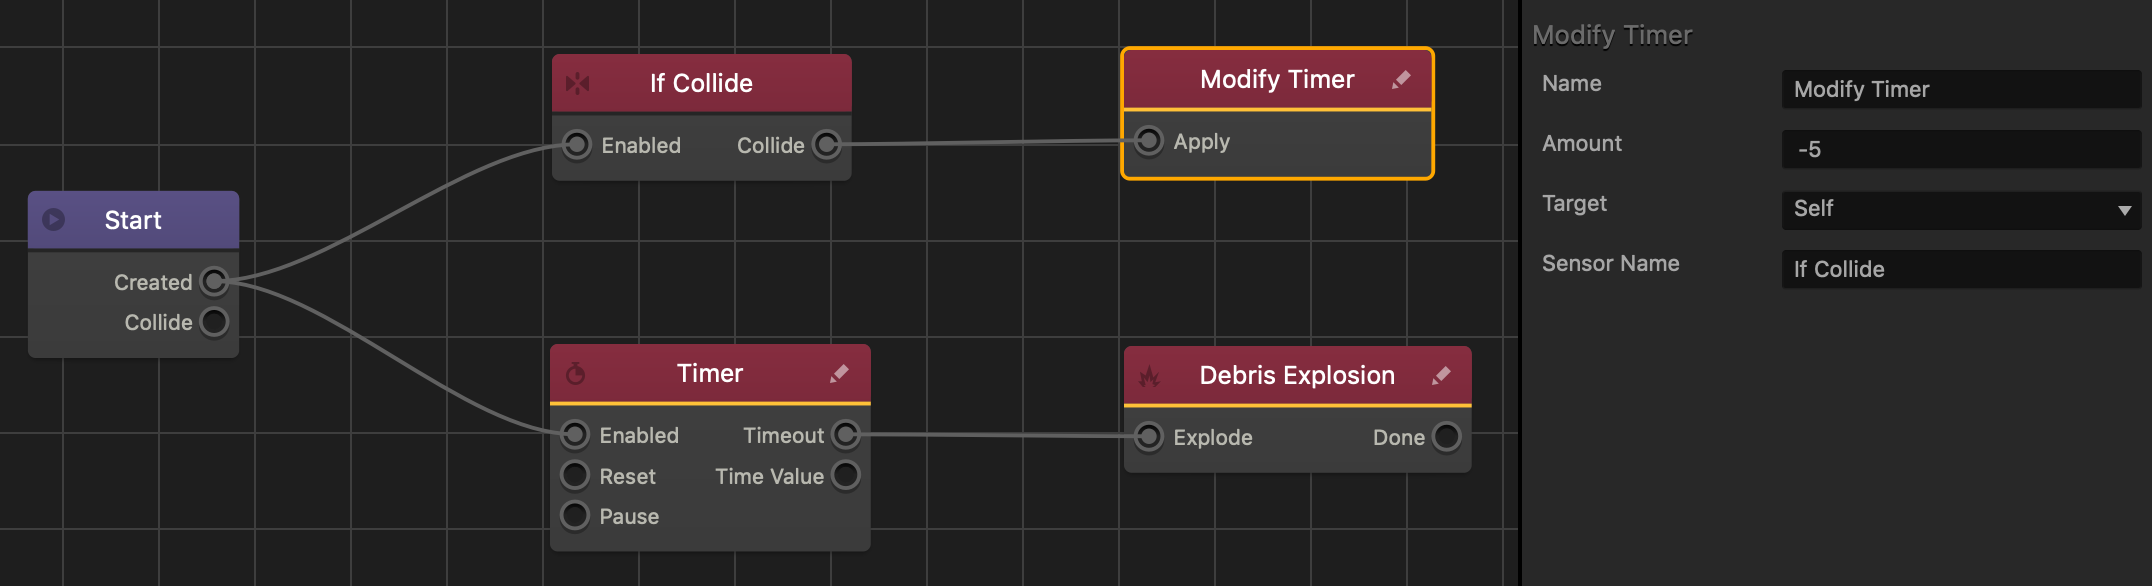2152x586 pixels.
Task: Click the Timer node stopwatch icon
Action: 576,374
